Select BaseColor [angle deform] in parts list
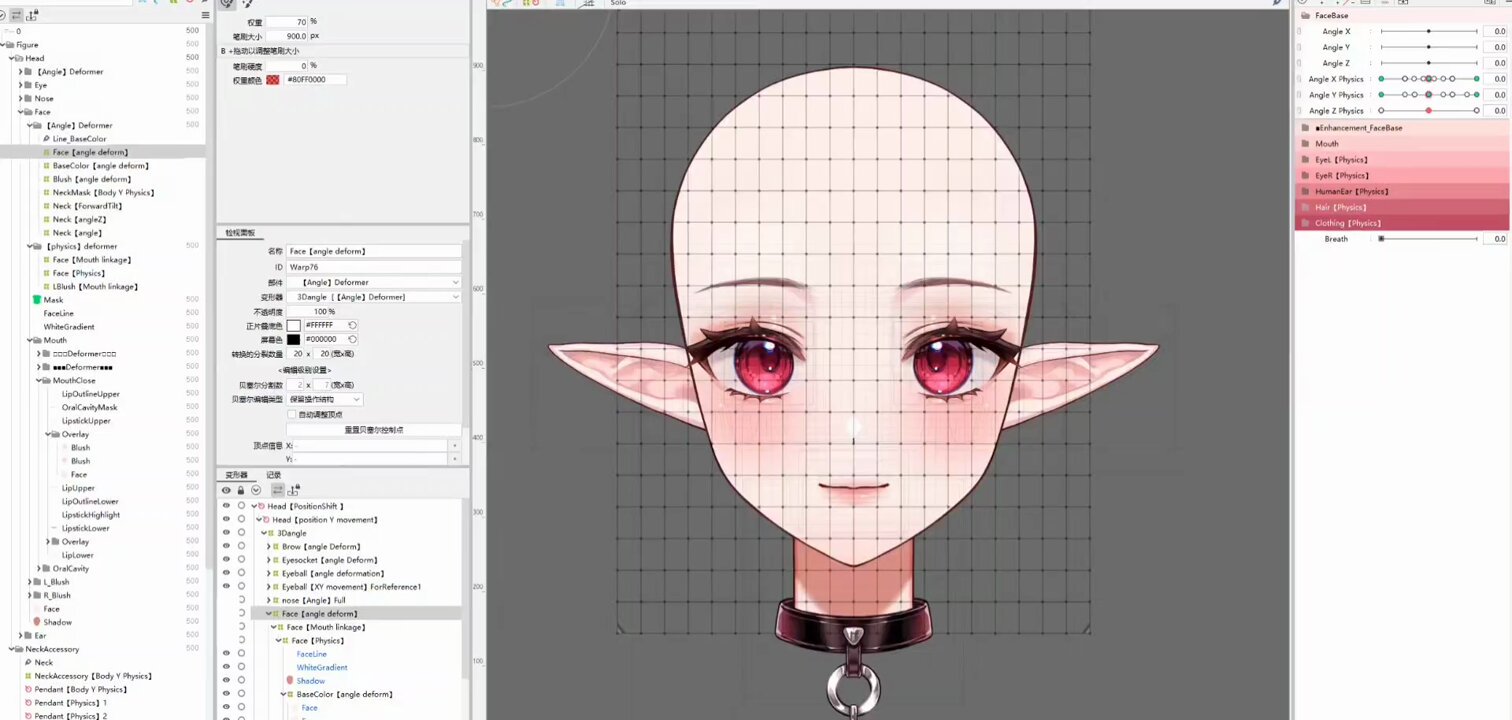Screen dimensions: 1512x720 [x=100, y=166]
